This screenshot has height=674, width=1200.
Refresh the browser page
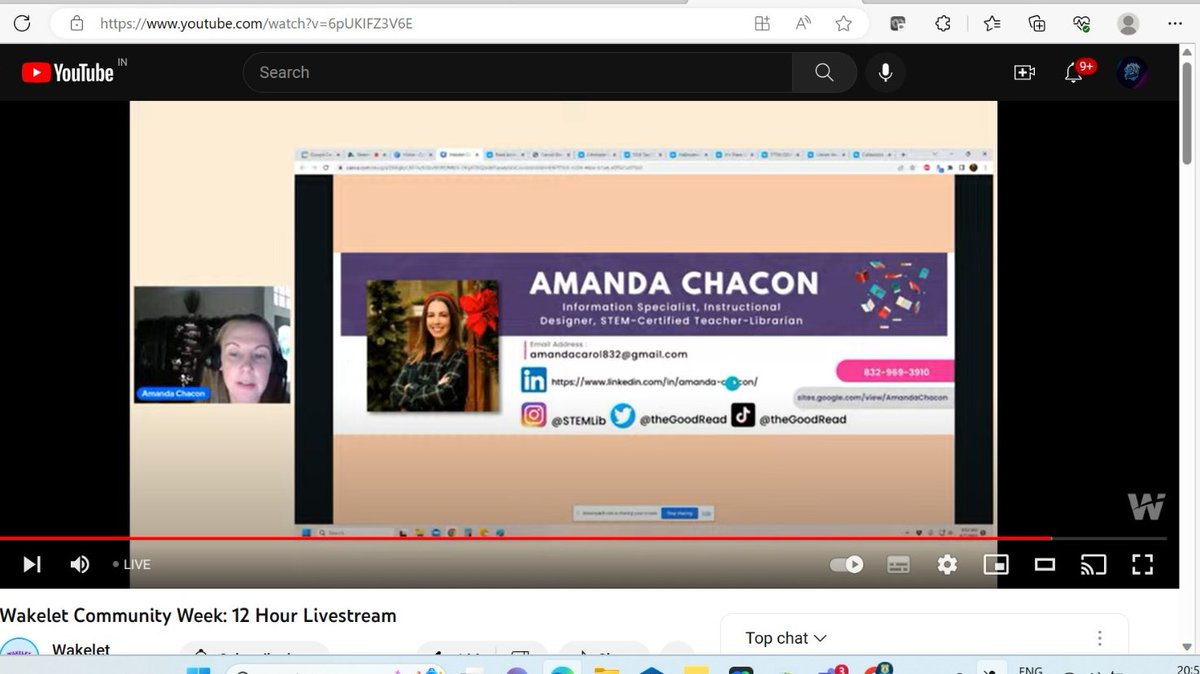point(22,23)
